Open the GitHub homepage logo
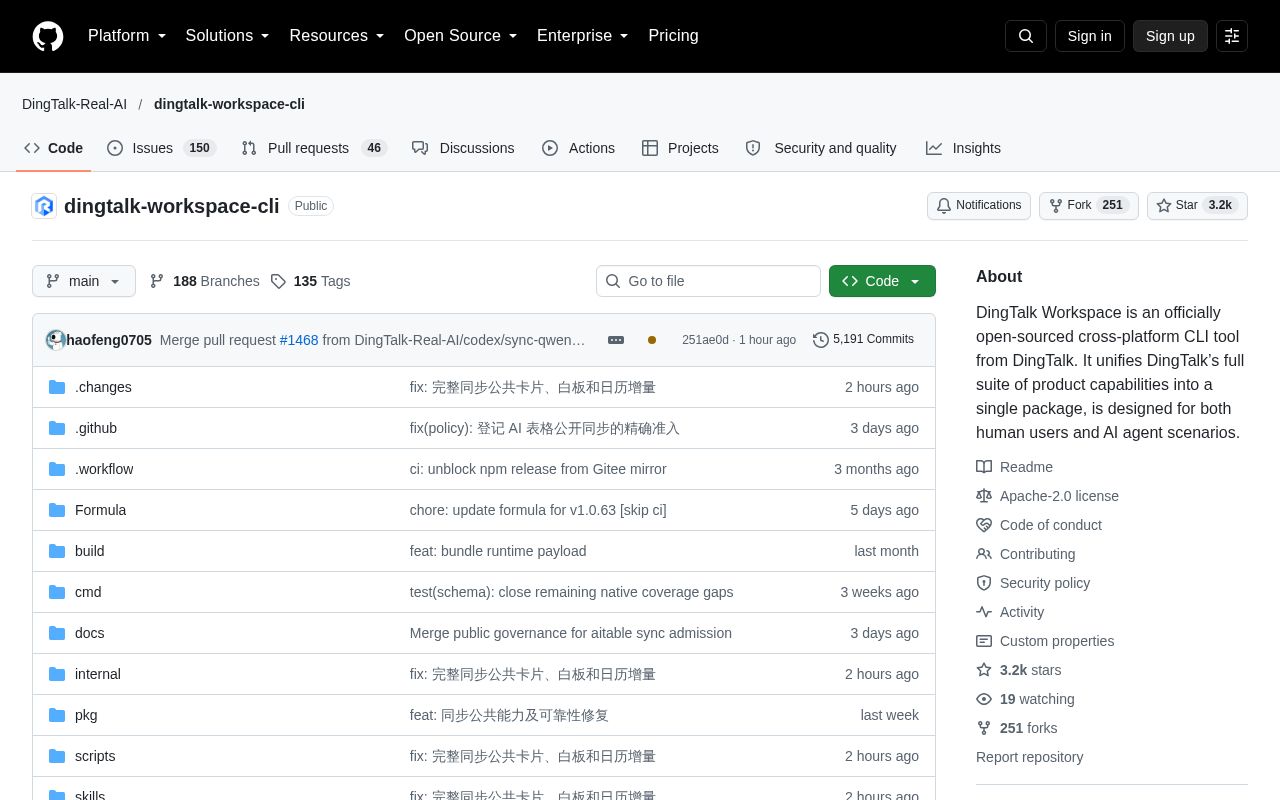This screenshot has height=800, width=1280. click(48, 36)
